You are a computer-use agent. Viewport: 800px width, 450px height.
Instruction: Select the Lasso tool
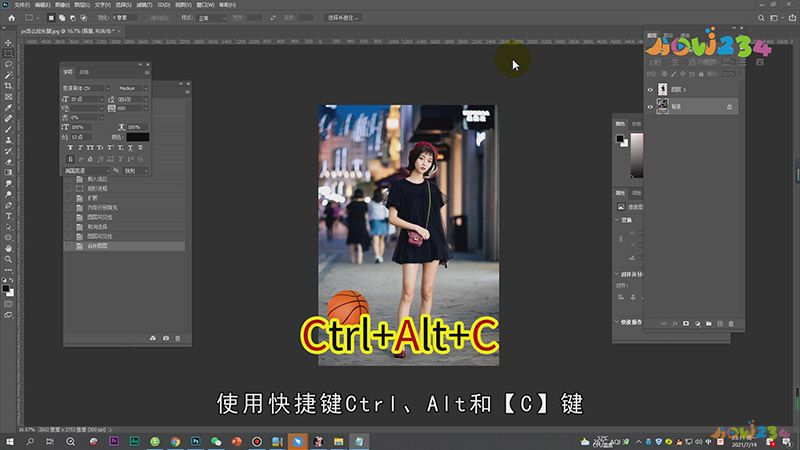[x=8, y=64]
